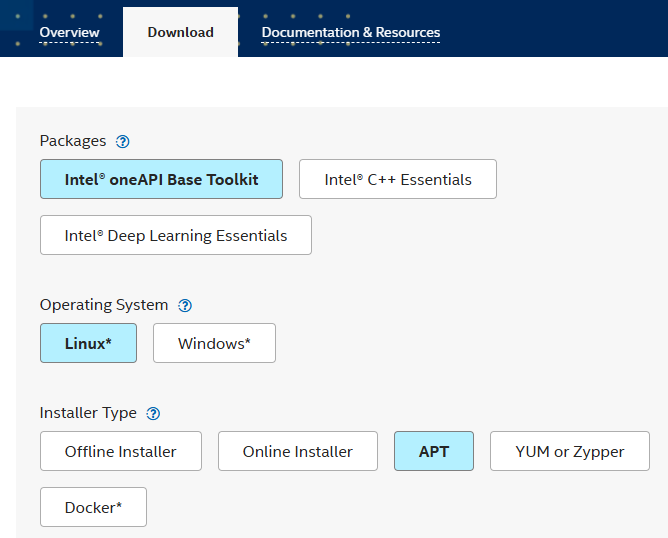Open the Installer Type help icon
Screen dimensions: 668x538
153,413
